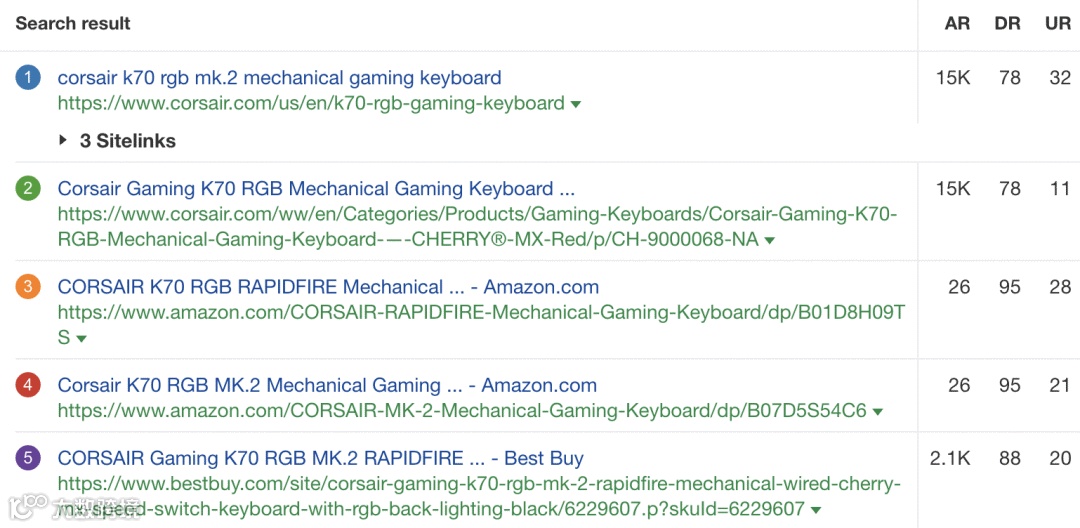
Task: Expand the 3 Sitelinks disclosure triangle
Action: (x=63, y=140)
